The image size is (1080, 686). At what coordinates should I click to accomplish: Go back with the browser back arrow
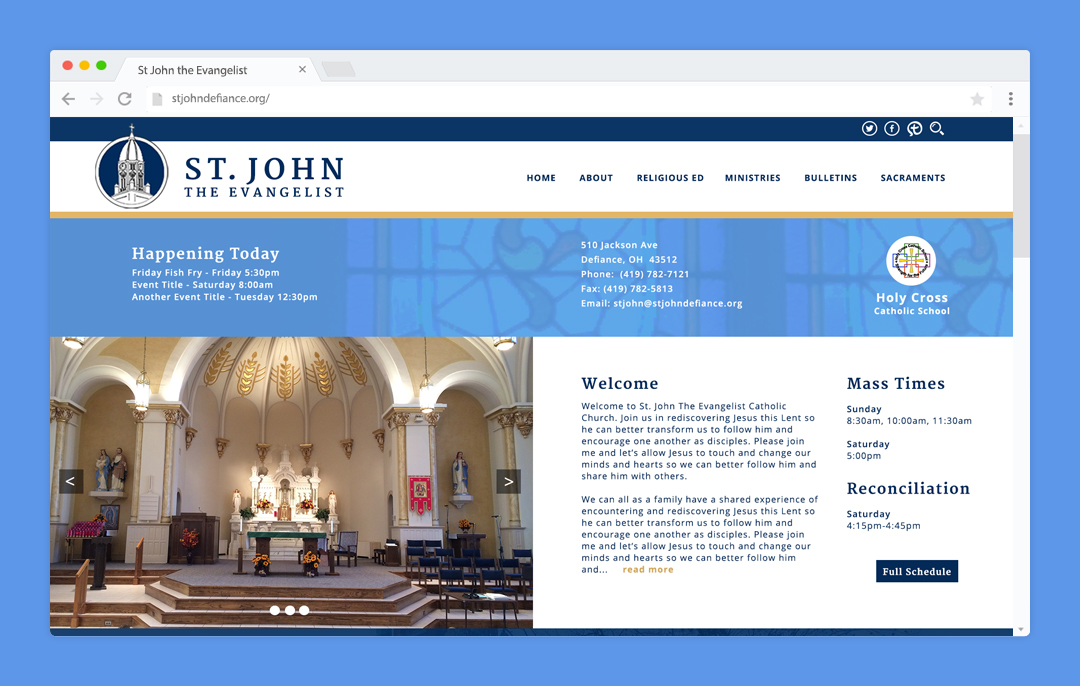[68, 99]
